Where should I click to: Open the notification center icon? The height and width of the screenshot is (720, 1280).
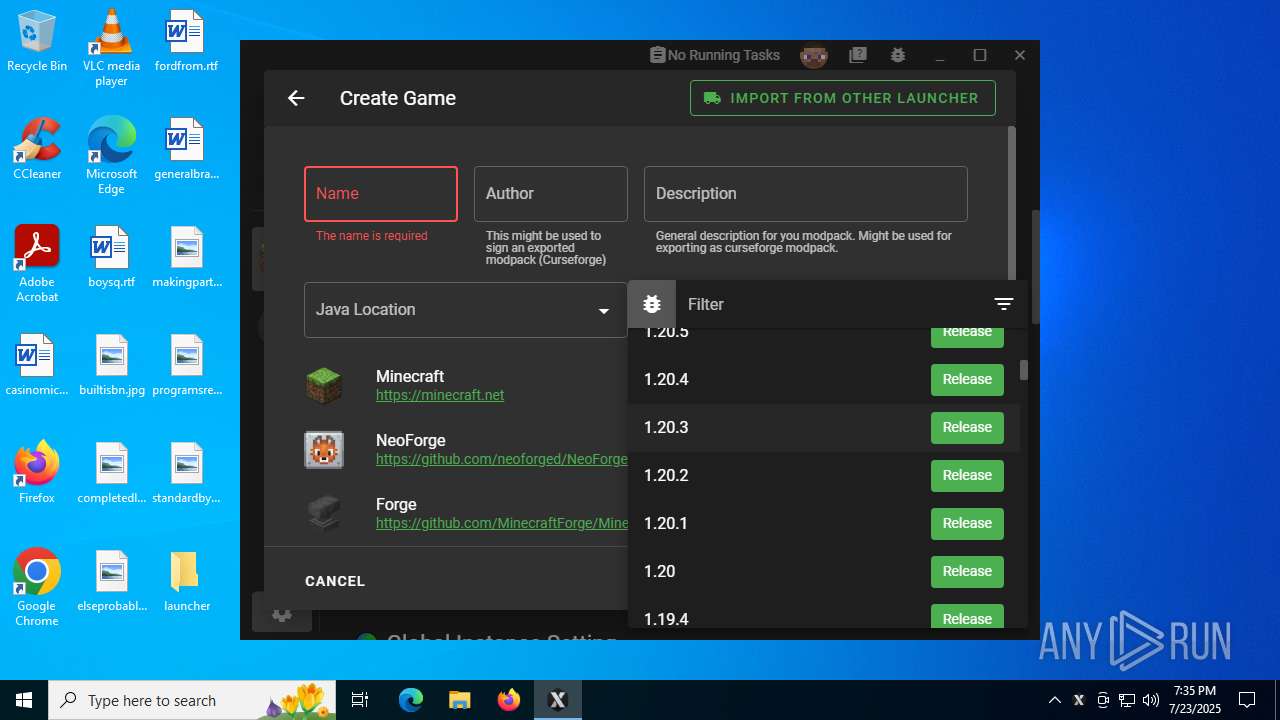[x=1247, y=700]
